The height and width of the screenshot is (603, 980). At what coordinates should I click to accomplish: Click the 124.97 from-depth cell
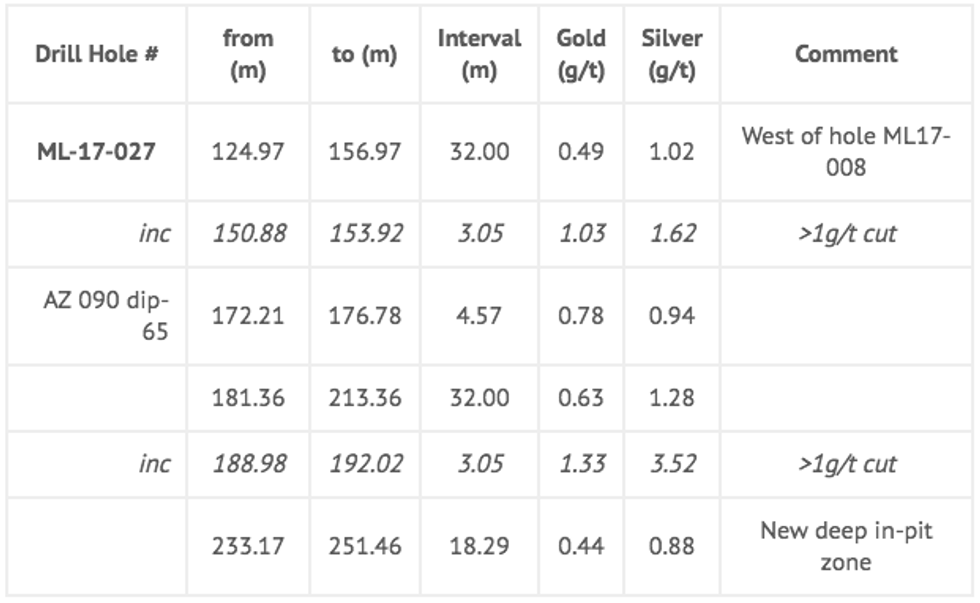(x=248, y=152)
